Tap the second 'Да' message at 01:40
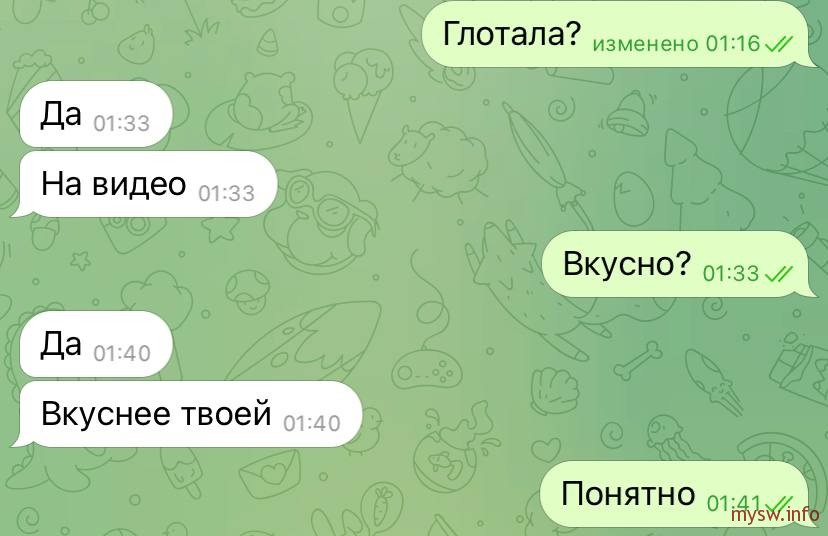 (x=96, y=344)
